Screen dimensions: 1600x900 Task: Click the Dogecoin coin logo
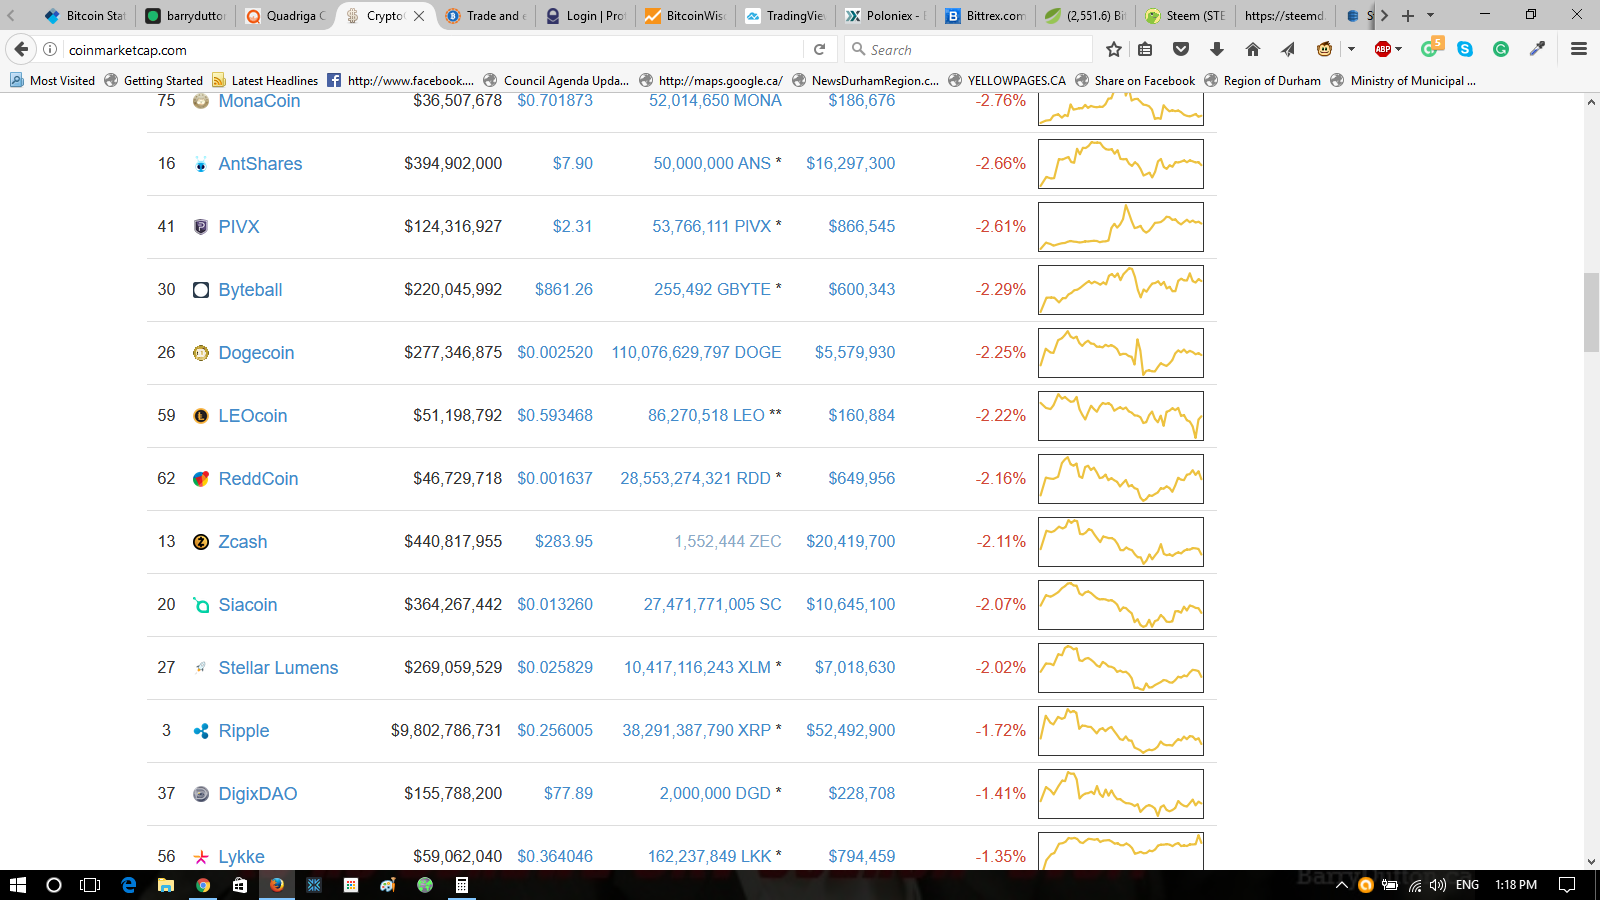pos(201,353)
